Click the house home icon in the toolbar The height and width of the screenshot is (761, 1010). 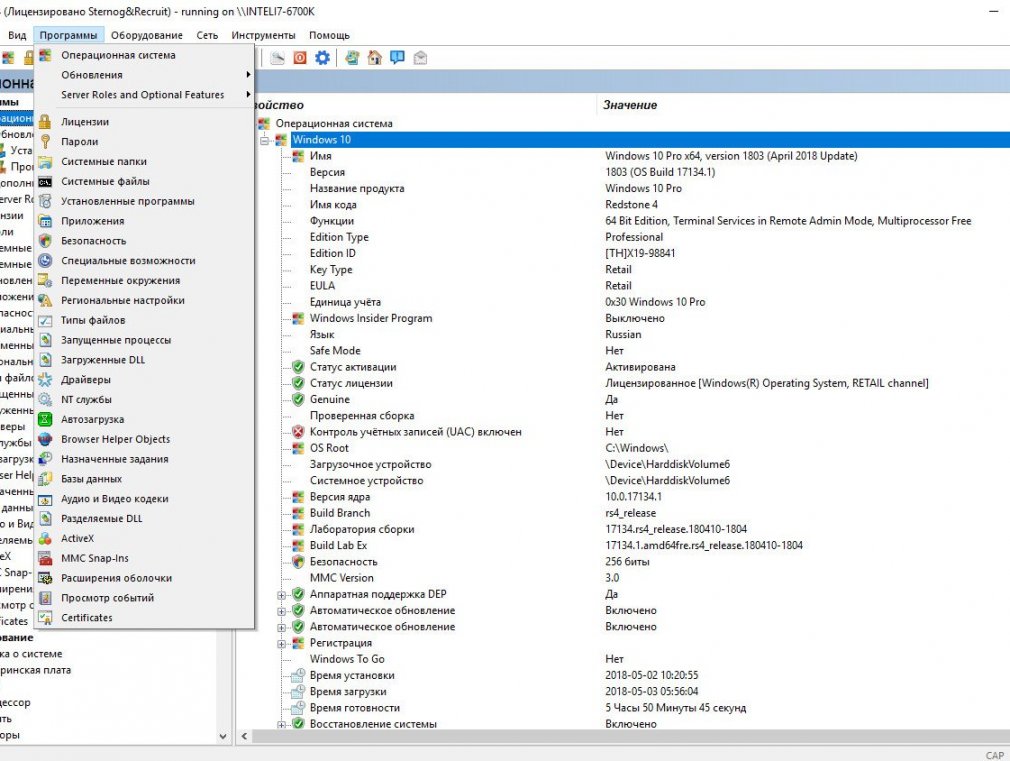click(x=374, y=58)
